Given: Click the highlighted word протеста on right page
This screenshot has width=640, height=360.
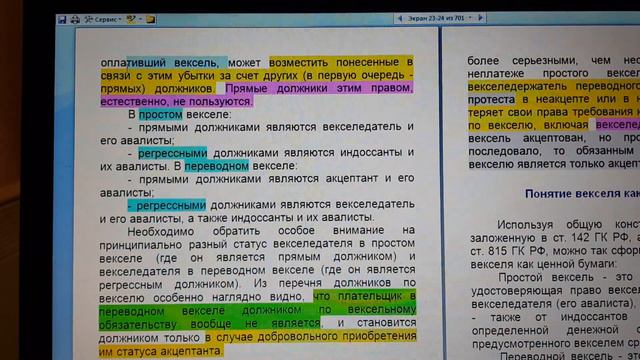Looking at the screenshot, I should click(491, 100).
